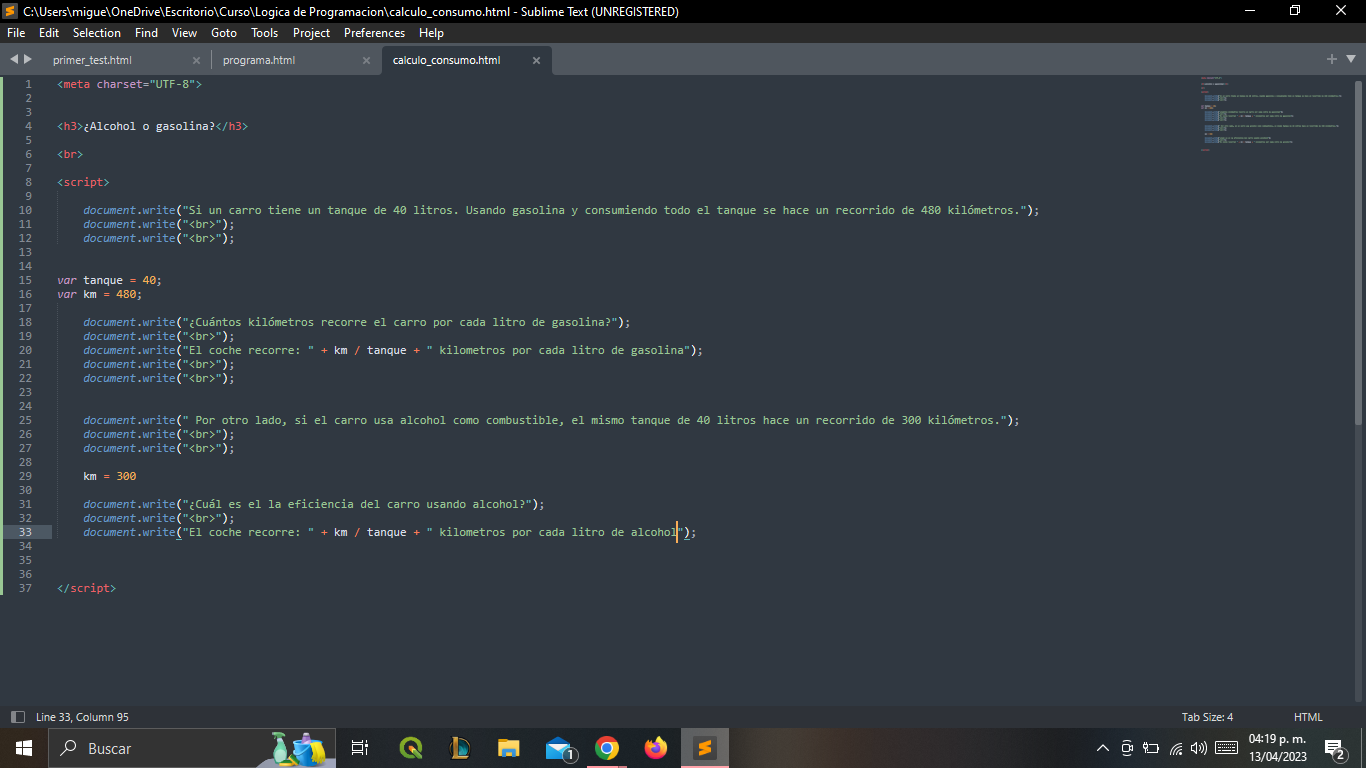Change Tab Size: 4 setting

click(1207, 717)
